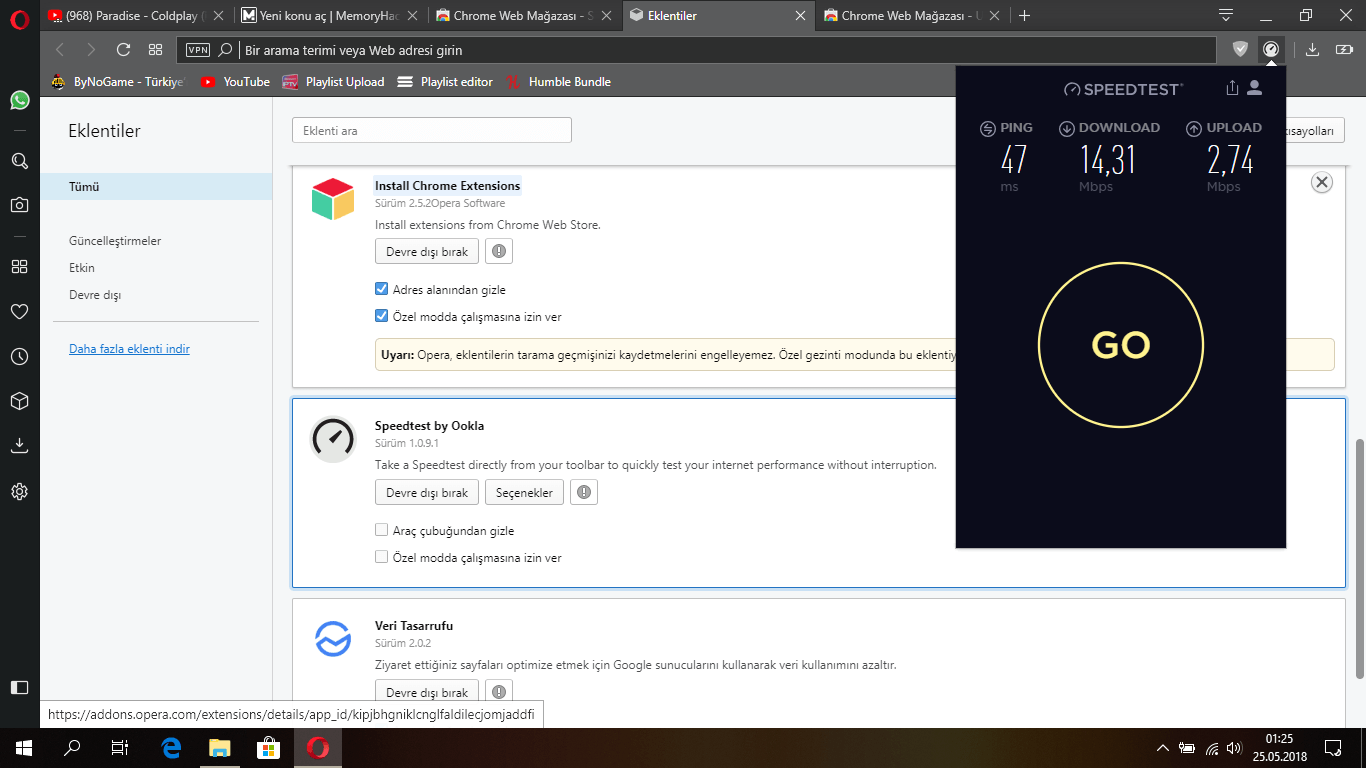Open Windows Start menu
The width and height of the screenshot is (1366, 768).
pos(23,747)
